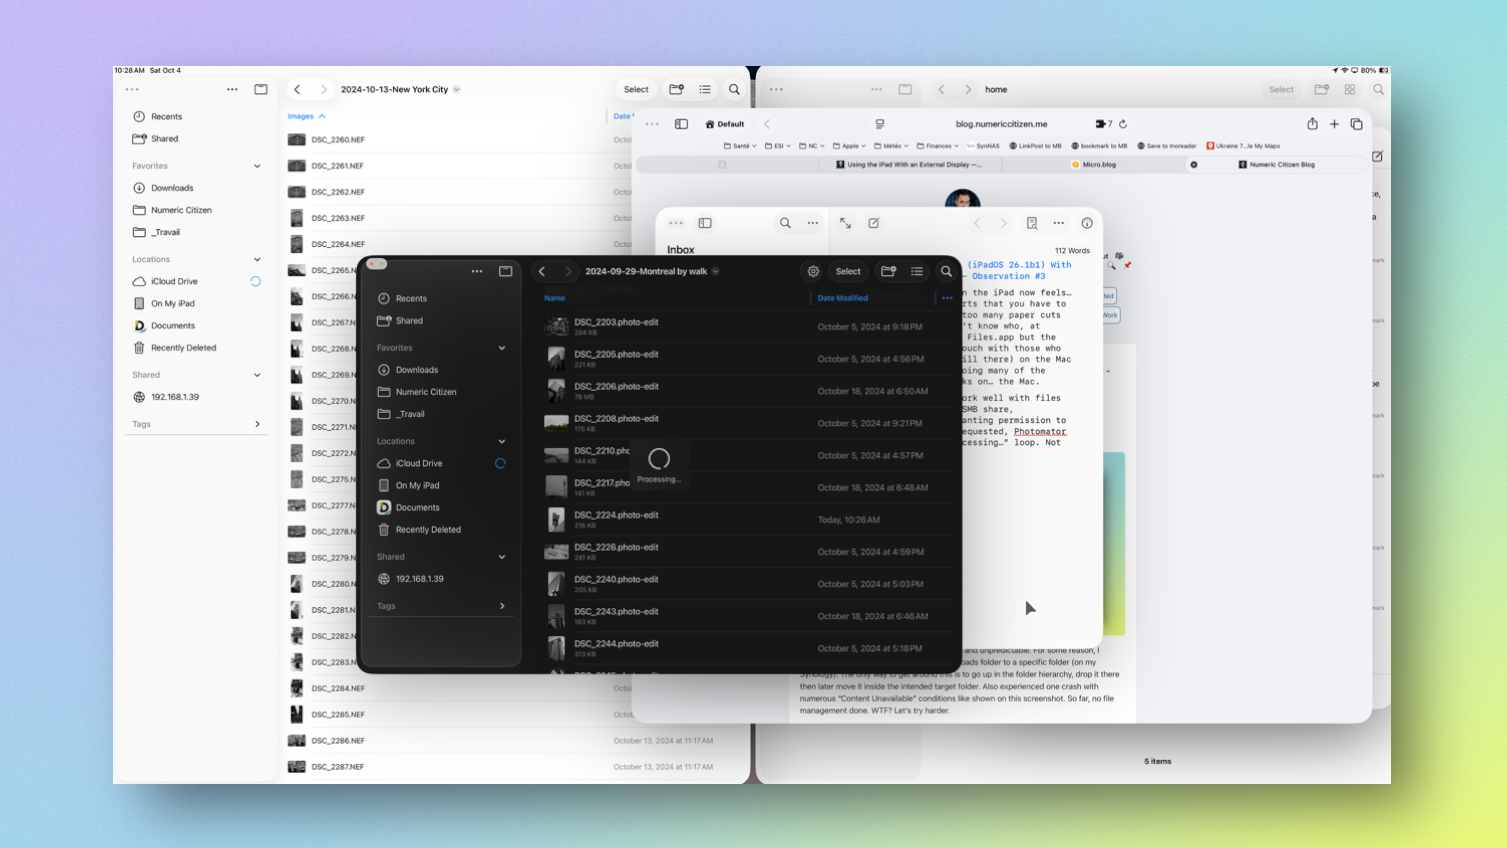Switch list view options in dark Files window
Viewport: 1507px width, 848px height.
(x=917, y=271)
